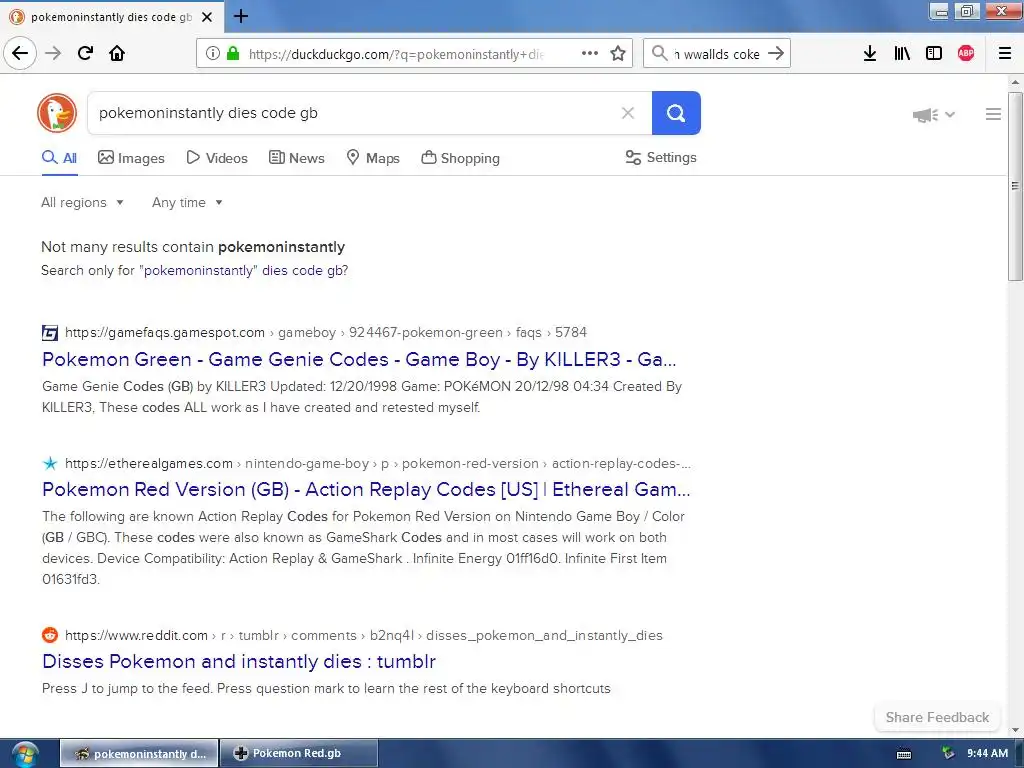
Task: Open the Any time filter dropdown
Action: tap(187, 202)
